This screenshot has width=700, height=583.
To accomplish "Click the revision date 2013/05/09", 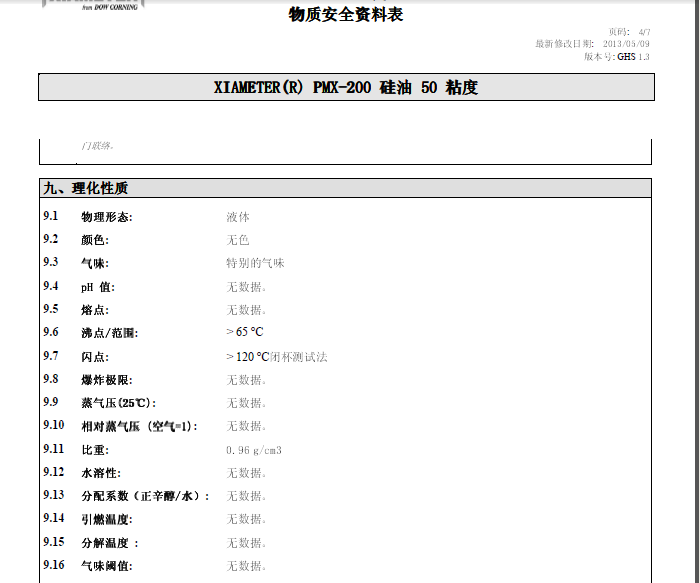I will point(626,44).
